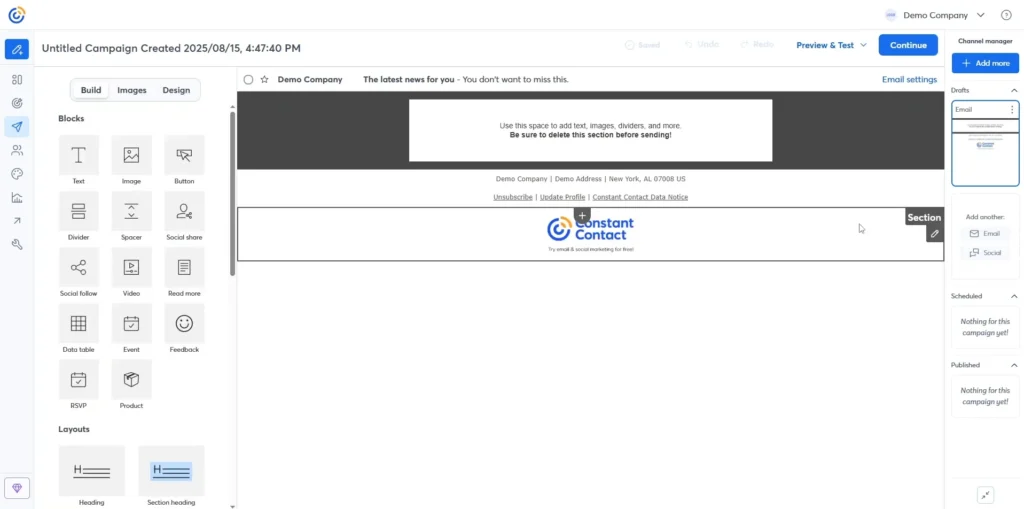Collapse the Drafts section
The width and height of the screenshot is (1024, 509).
coord(1014,90)
